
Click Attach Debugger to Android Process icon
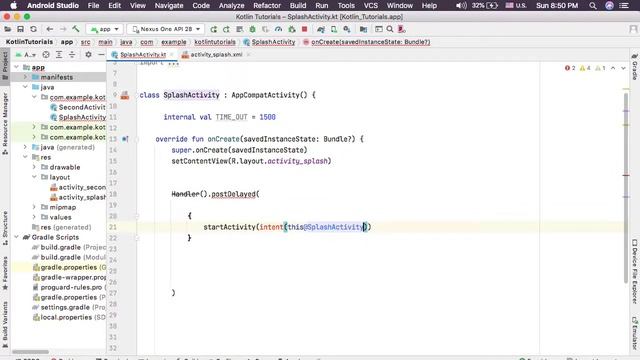click(x=291, y=29)
